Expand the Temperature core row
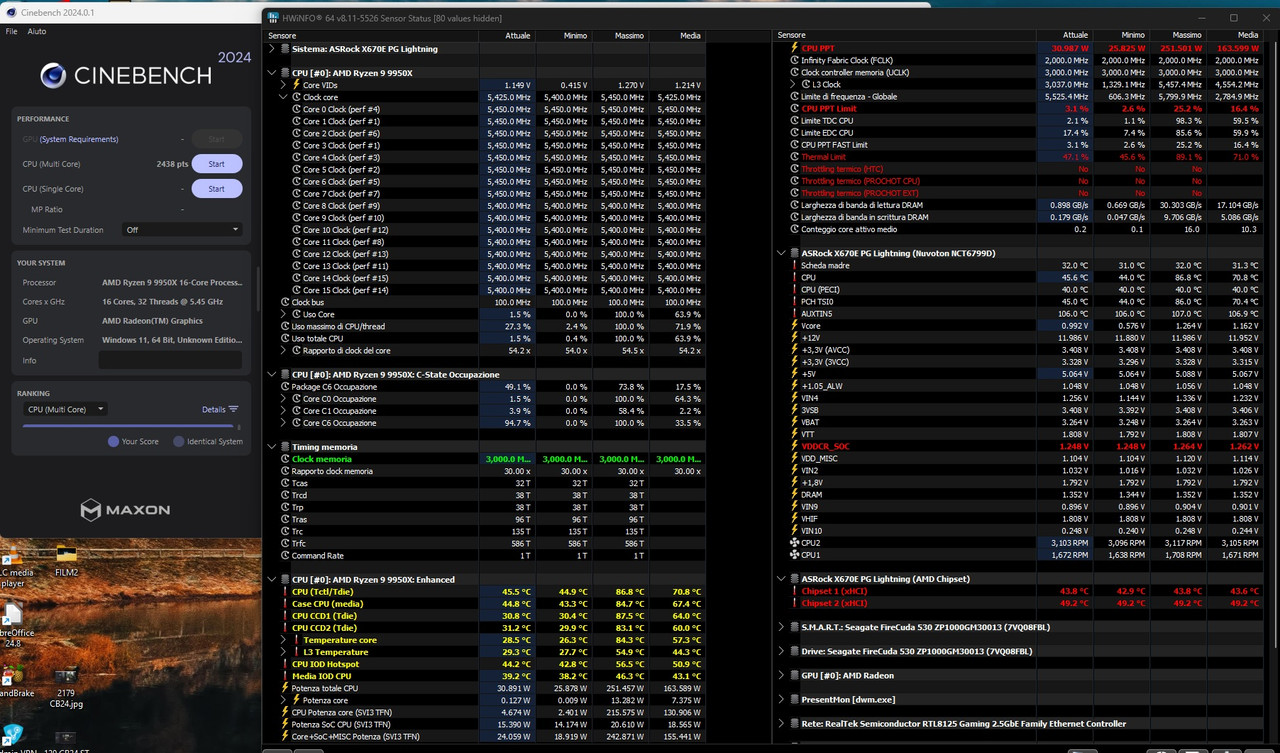1280x753 pixels. click(283, 640)
